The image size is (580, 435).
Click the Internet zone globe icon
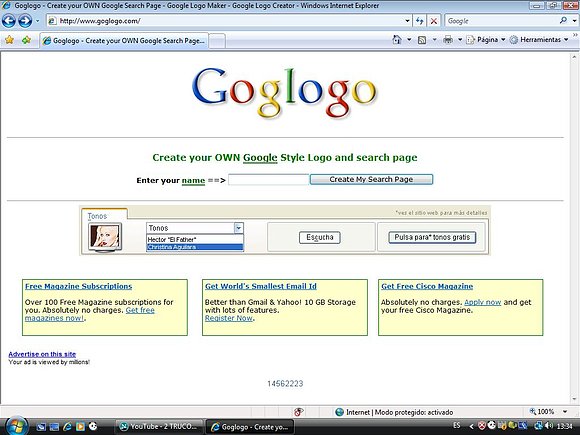pyautogui.click(x=339, y=412)
